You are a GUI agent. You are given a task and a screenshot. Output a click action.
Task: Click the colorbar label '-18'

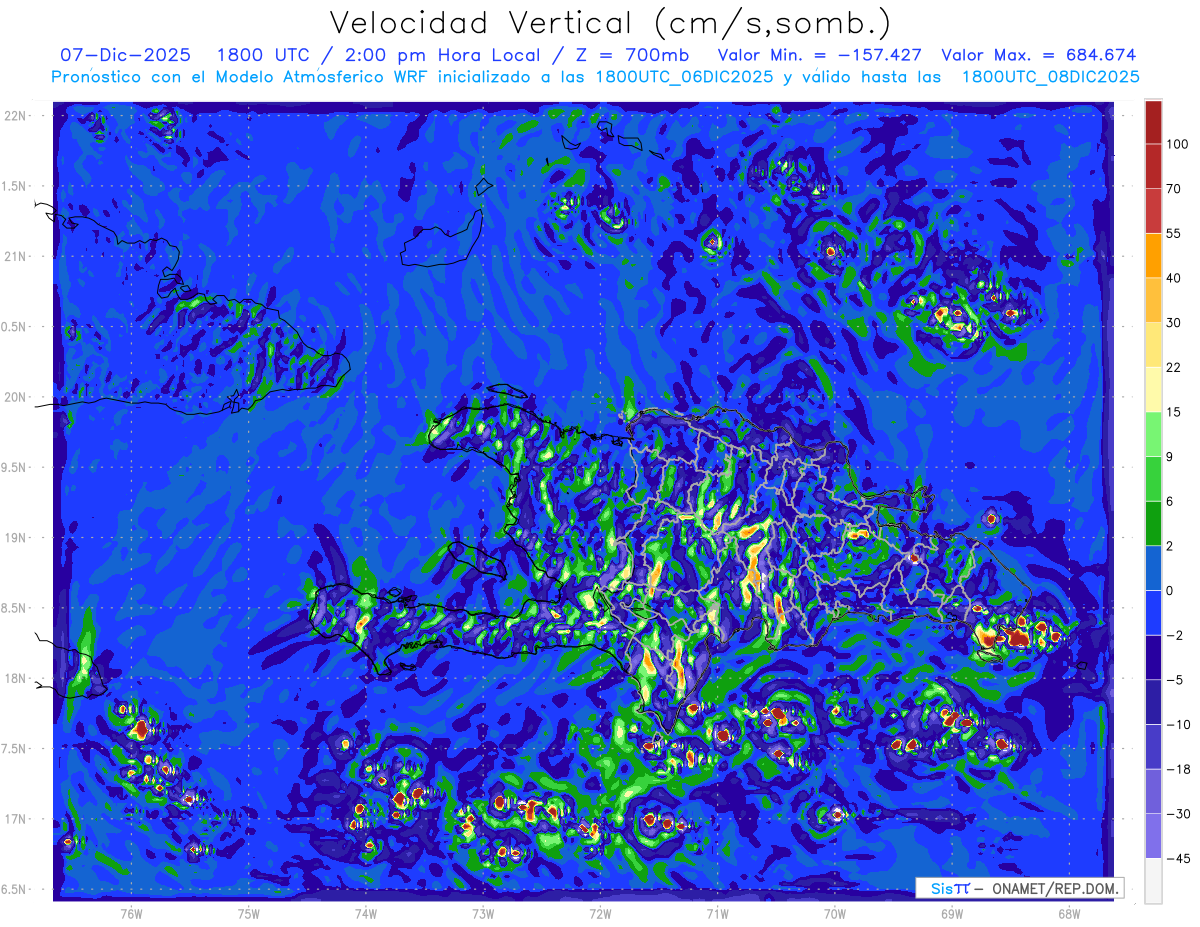1177,769
